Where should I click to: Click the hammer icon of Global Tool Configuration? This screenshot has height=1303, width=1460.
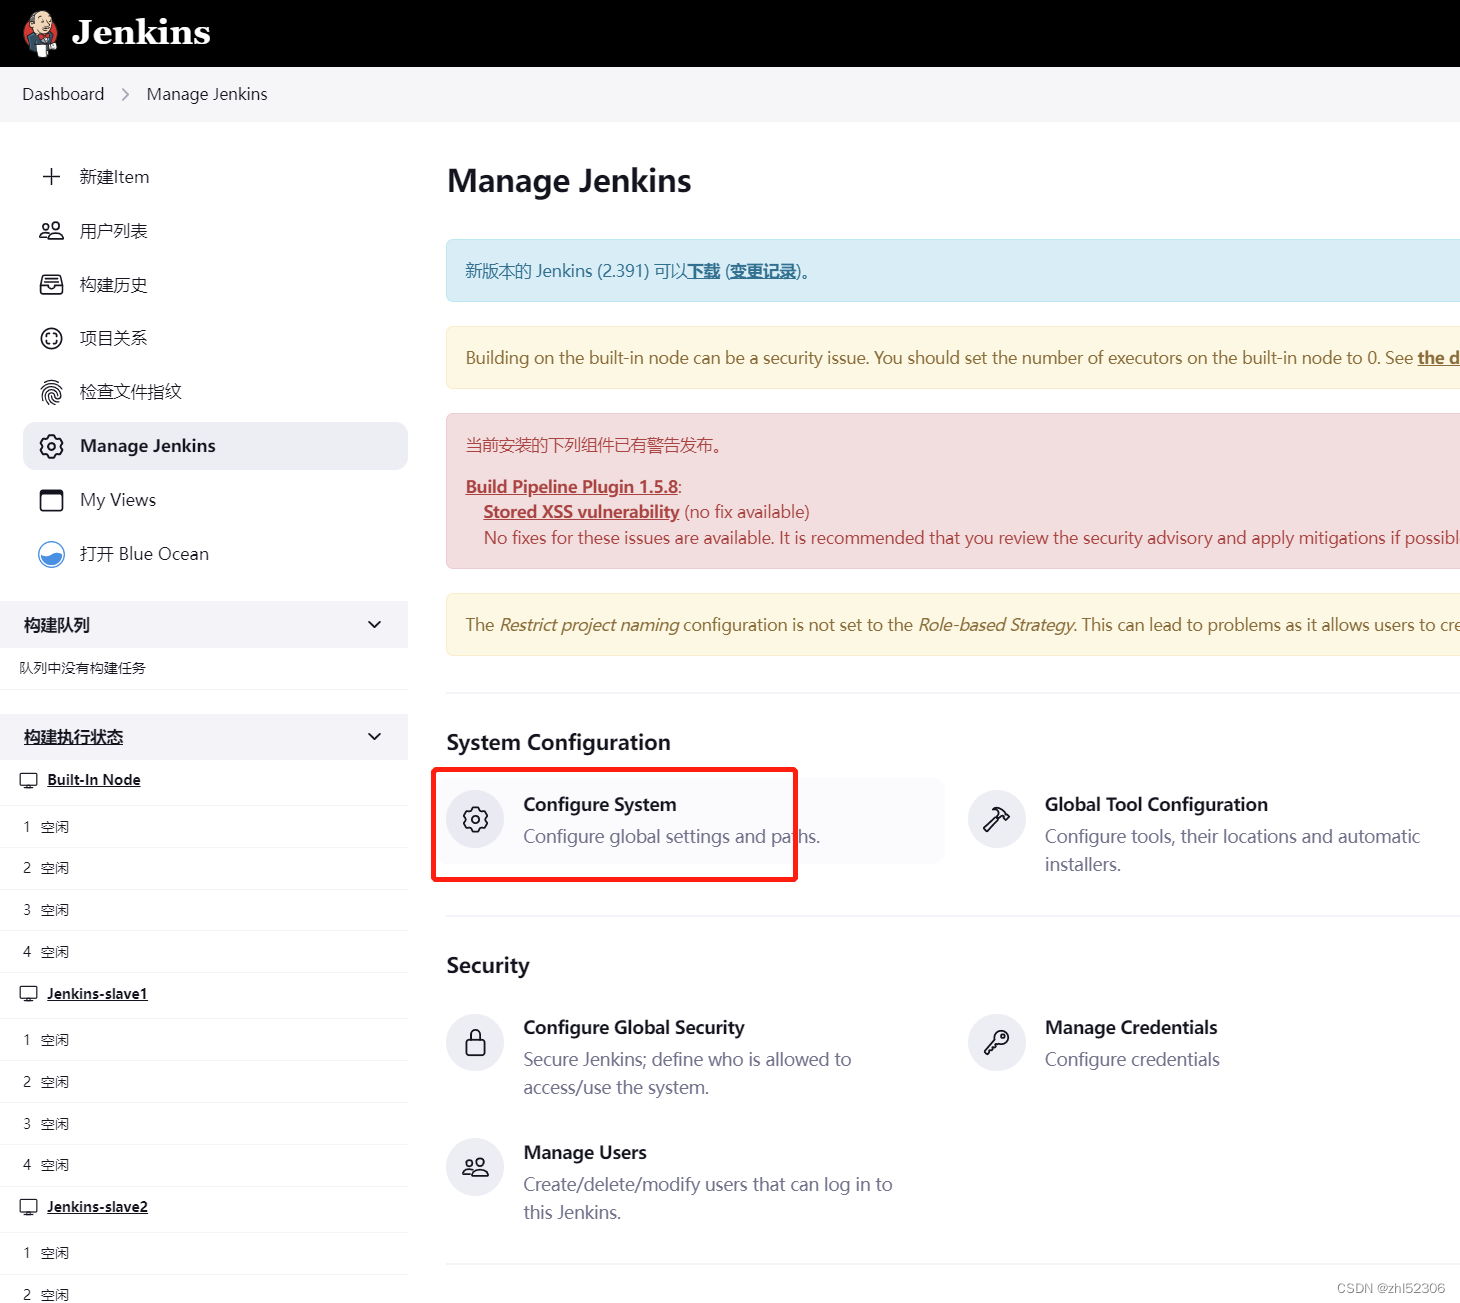(x=996, y=819)
